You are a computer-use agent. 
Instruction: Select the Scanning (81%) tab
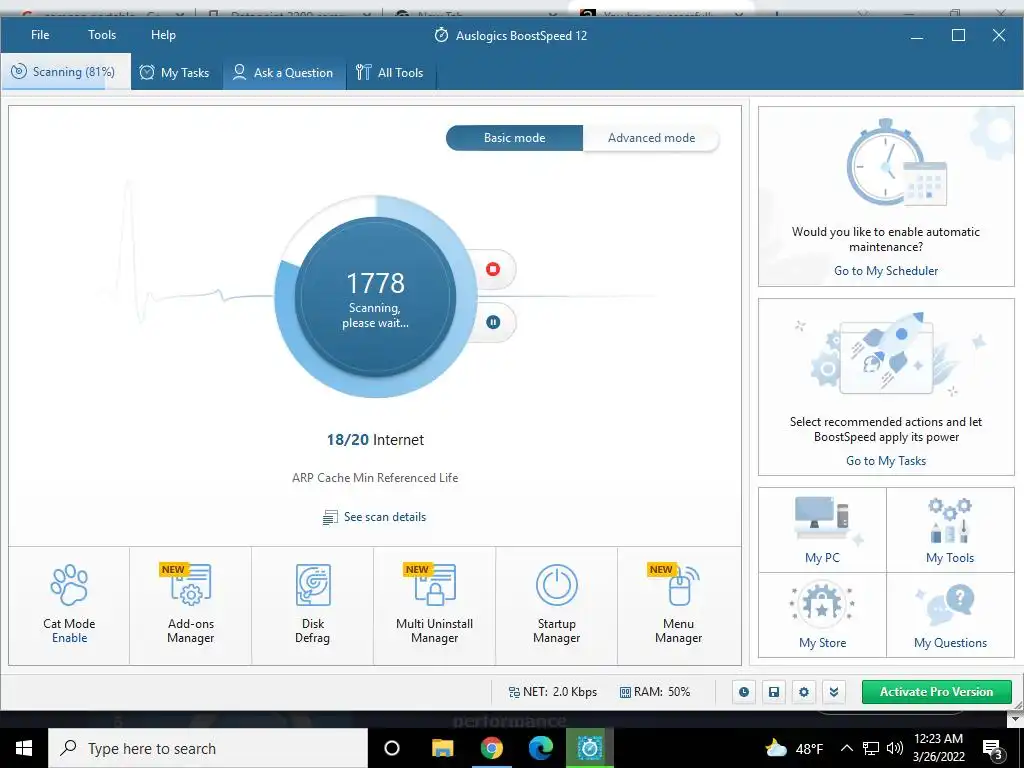coord(65,72)
